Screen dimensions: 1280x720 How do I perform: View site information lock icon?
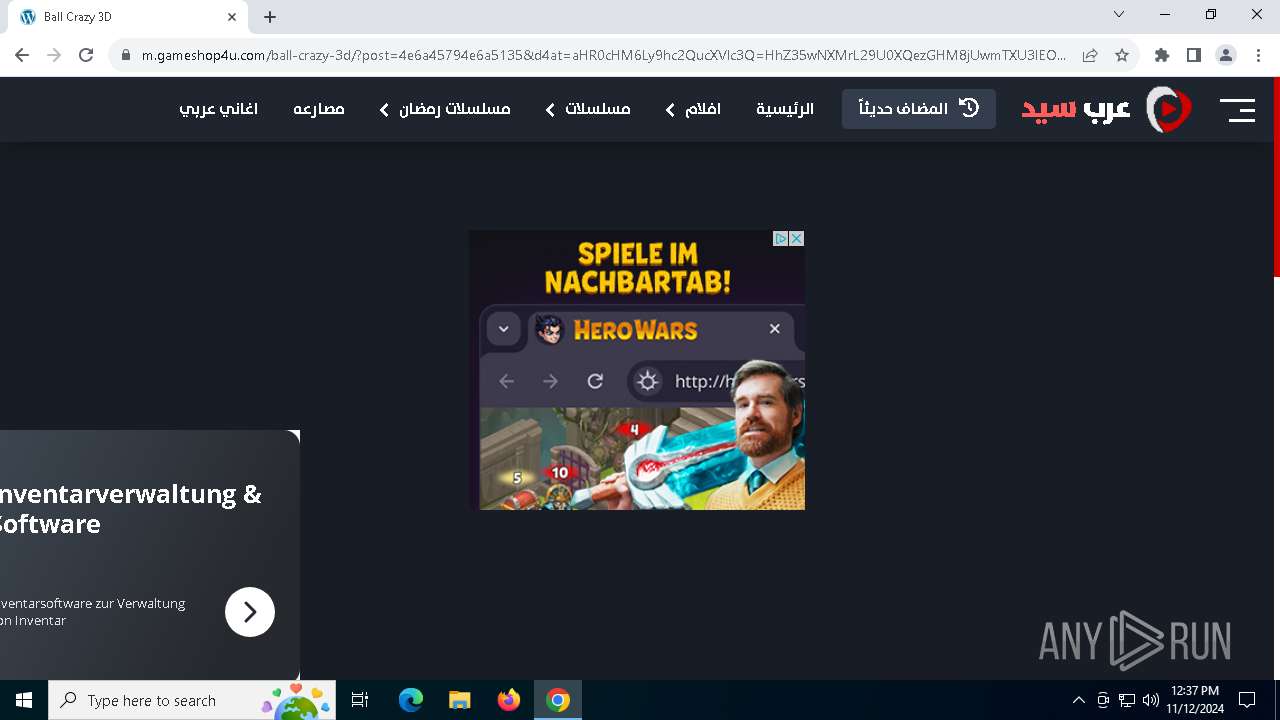coord(126,55)
